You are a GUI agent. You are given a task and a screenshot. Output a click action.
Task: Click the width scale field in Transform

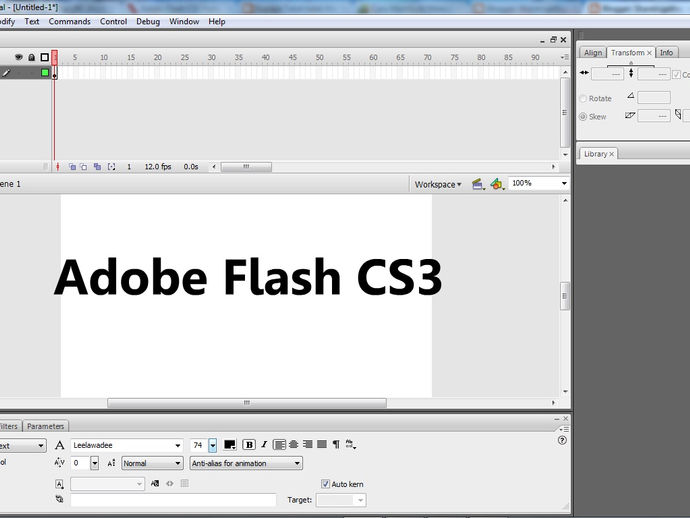607,74
